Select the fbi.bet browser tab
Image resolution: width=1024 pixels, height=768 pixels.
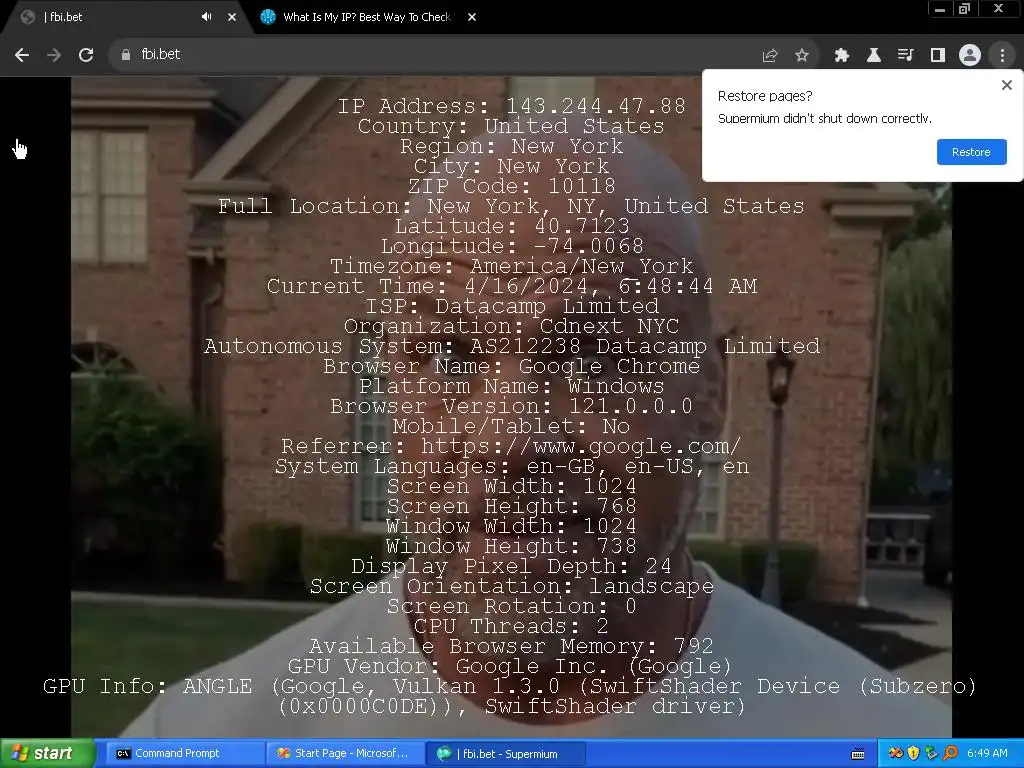tap(124, 17)
